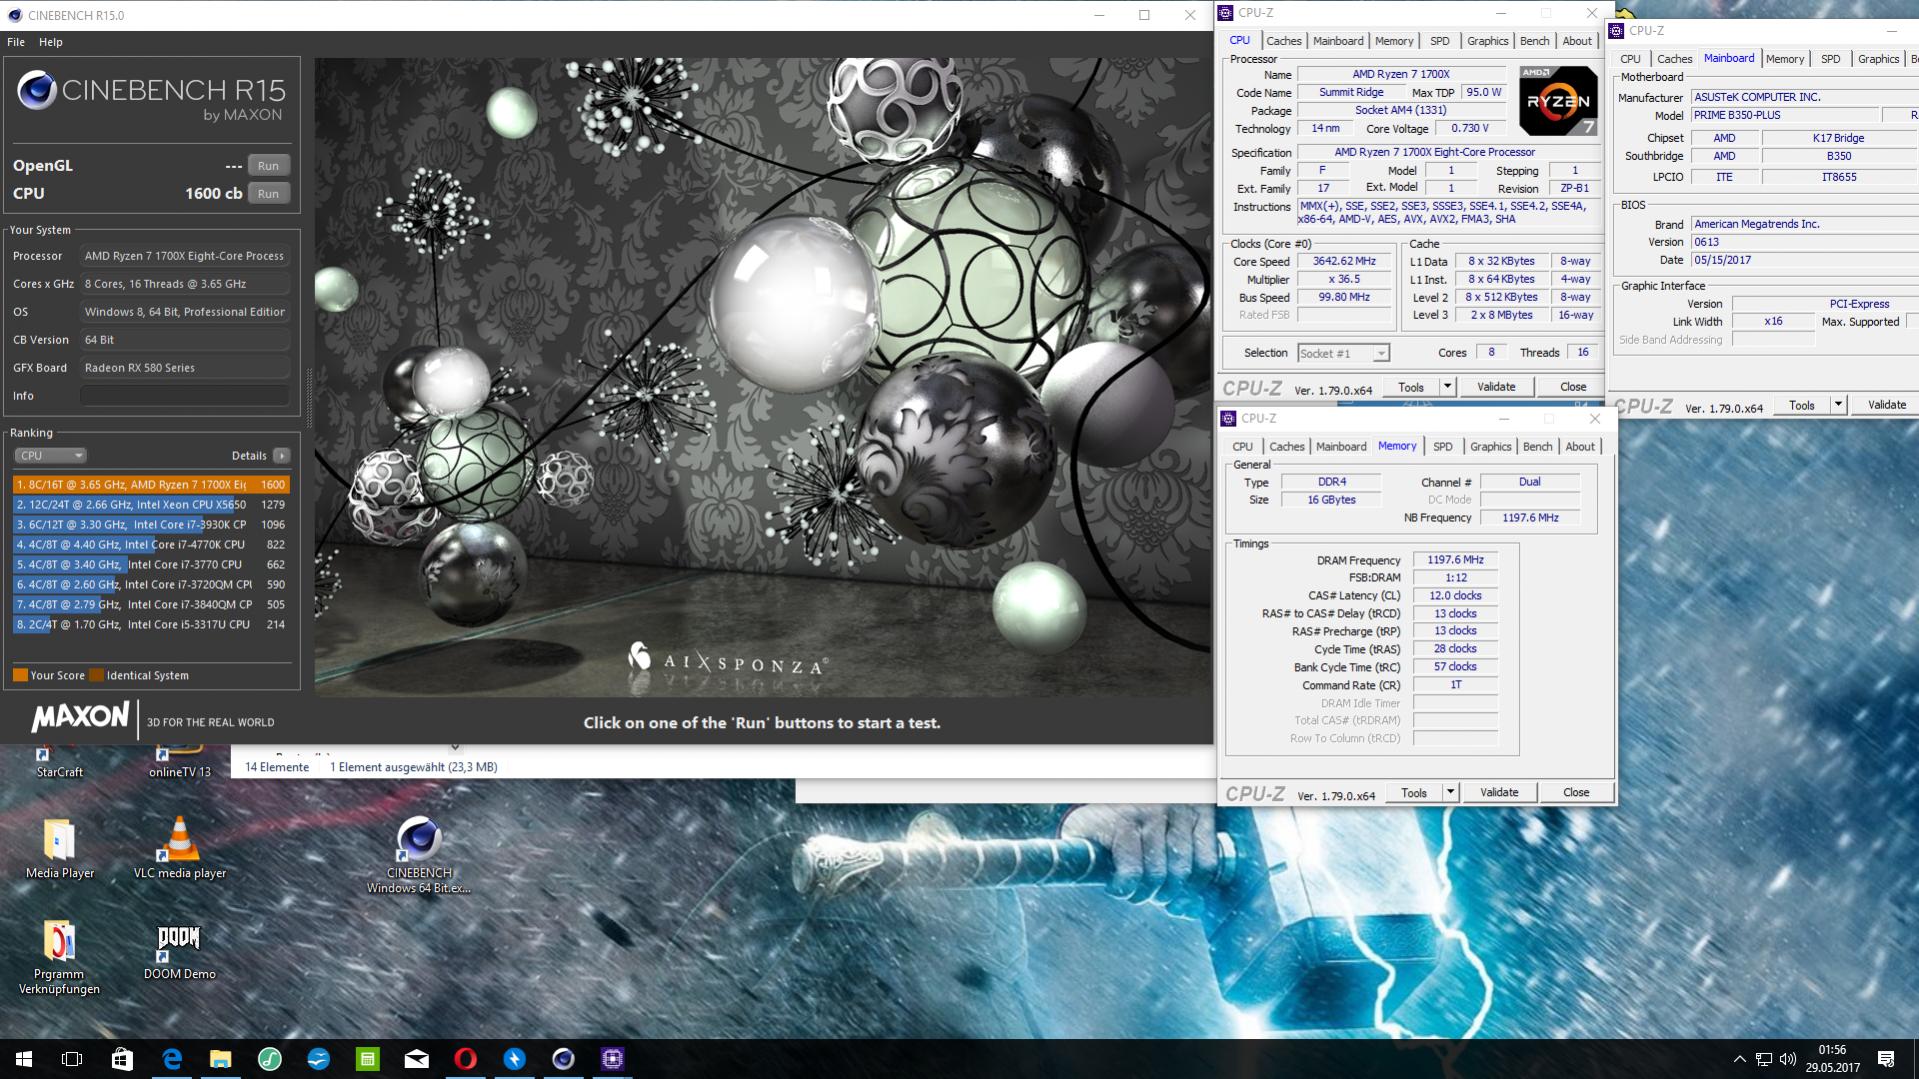
Task: Select the Core i5-3317U ranking row
Action: click(151, 625)
